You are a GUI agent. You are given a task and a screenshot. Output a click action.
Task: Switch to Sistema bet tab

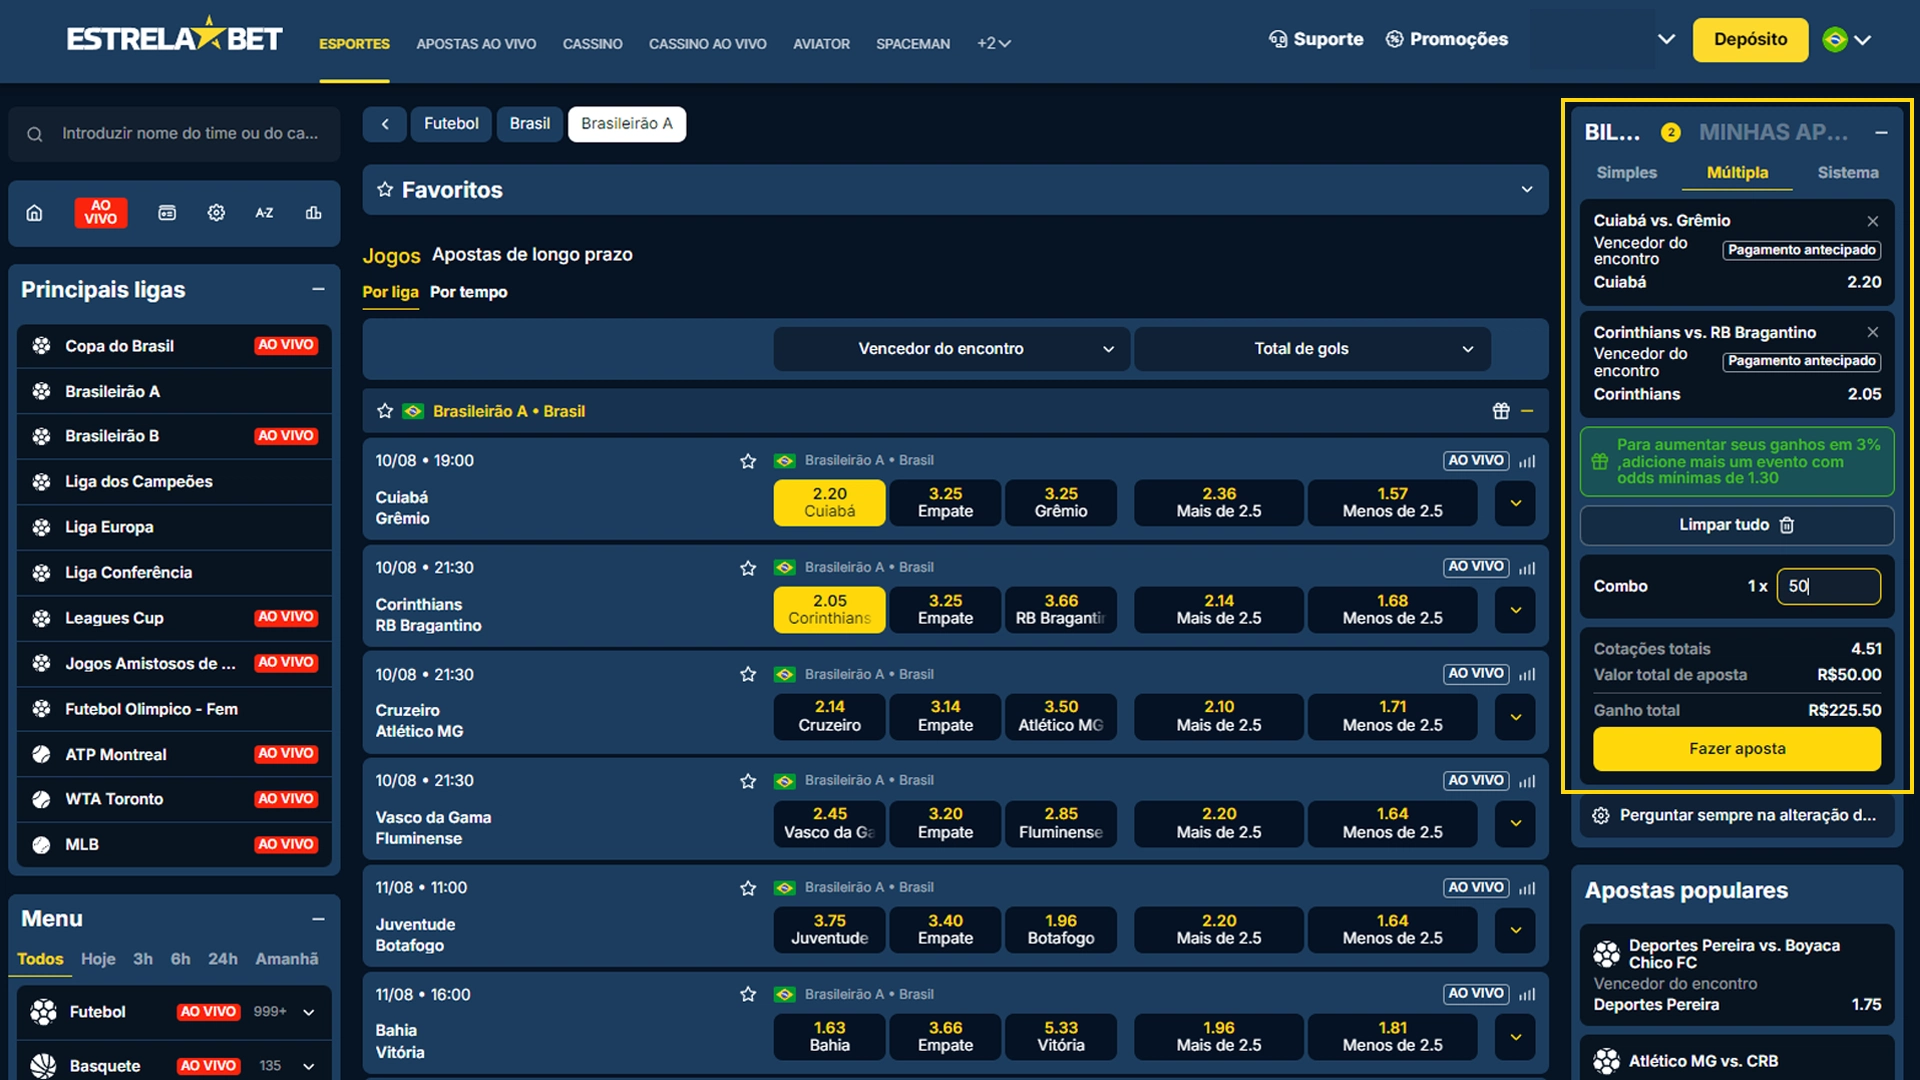1847,173
